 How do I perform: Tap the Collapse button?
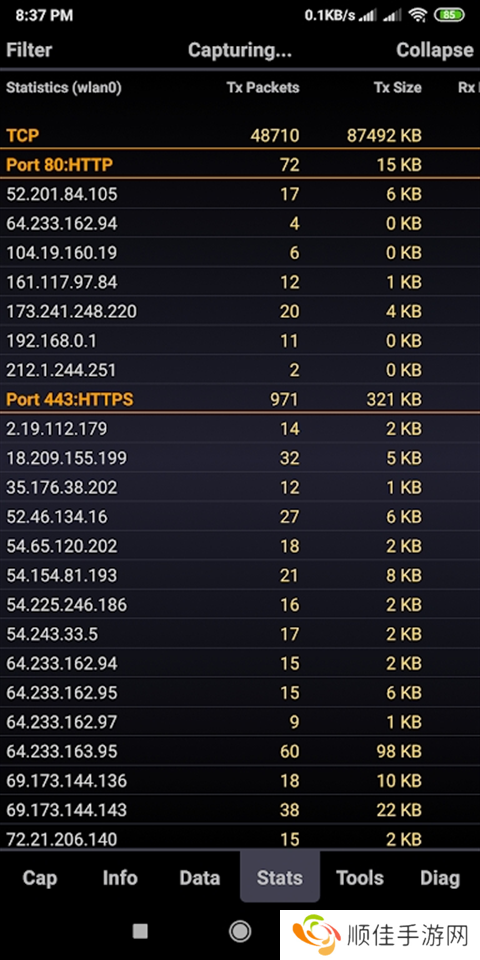(x=435, y=50)
